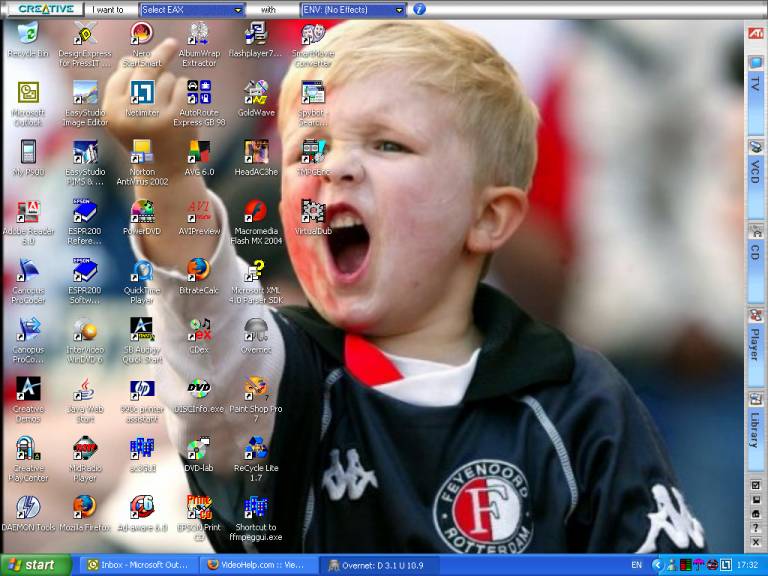Click the pink umbrella tray icon
This screenshot has height=576, width=768.
click(698, 565)
